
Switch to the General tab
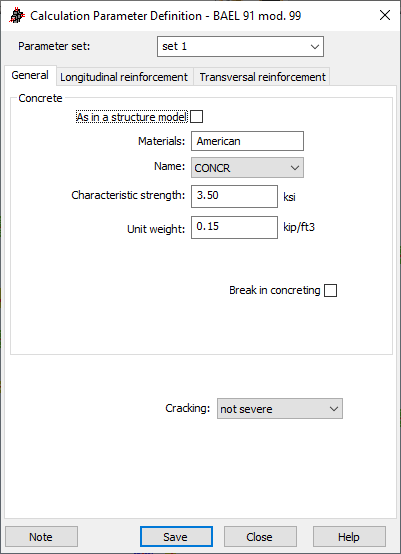pos(30,75)
